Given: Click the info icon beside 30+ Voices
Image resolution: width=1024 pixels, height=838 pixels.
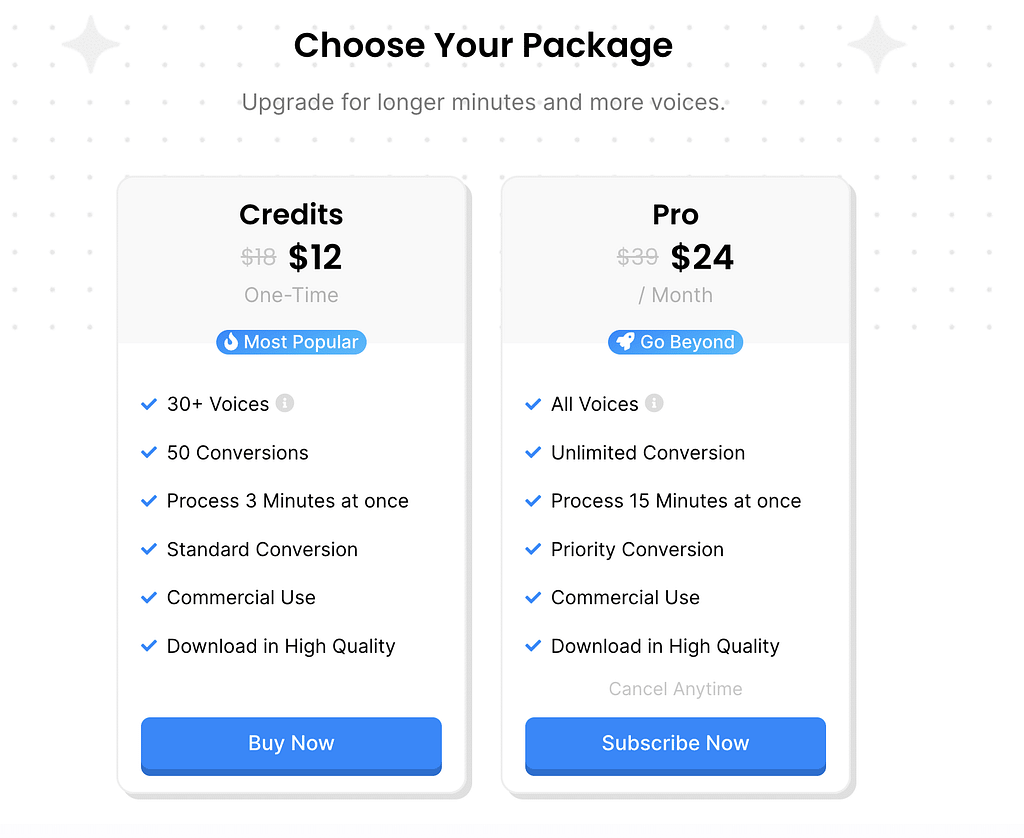Looking at the screenshot, I should coord(285,403).
